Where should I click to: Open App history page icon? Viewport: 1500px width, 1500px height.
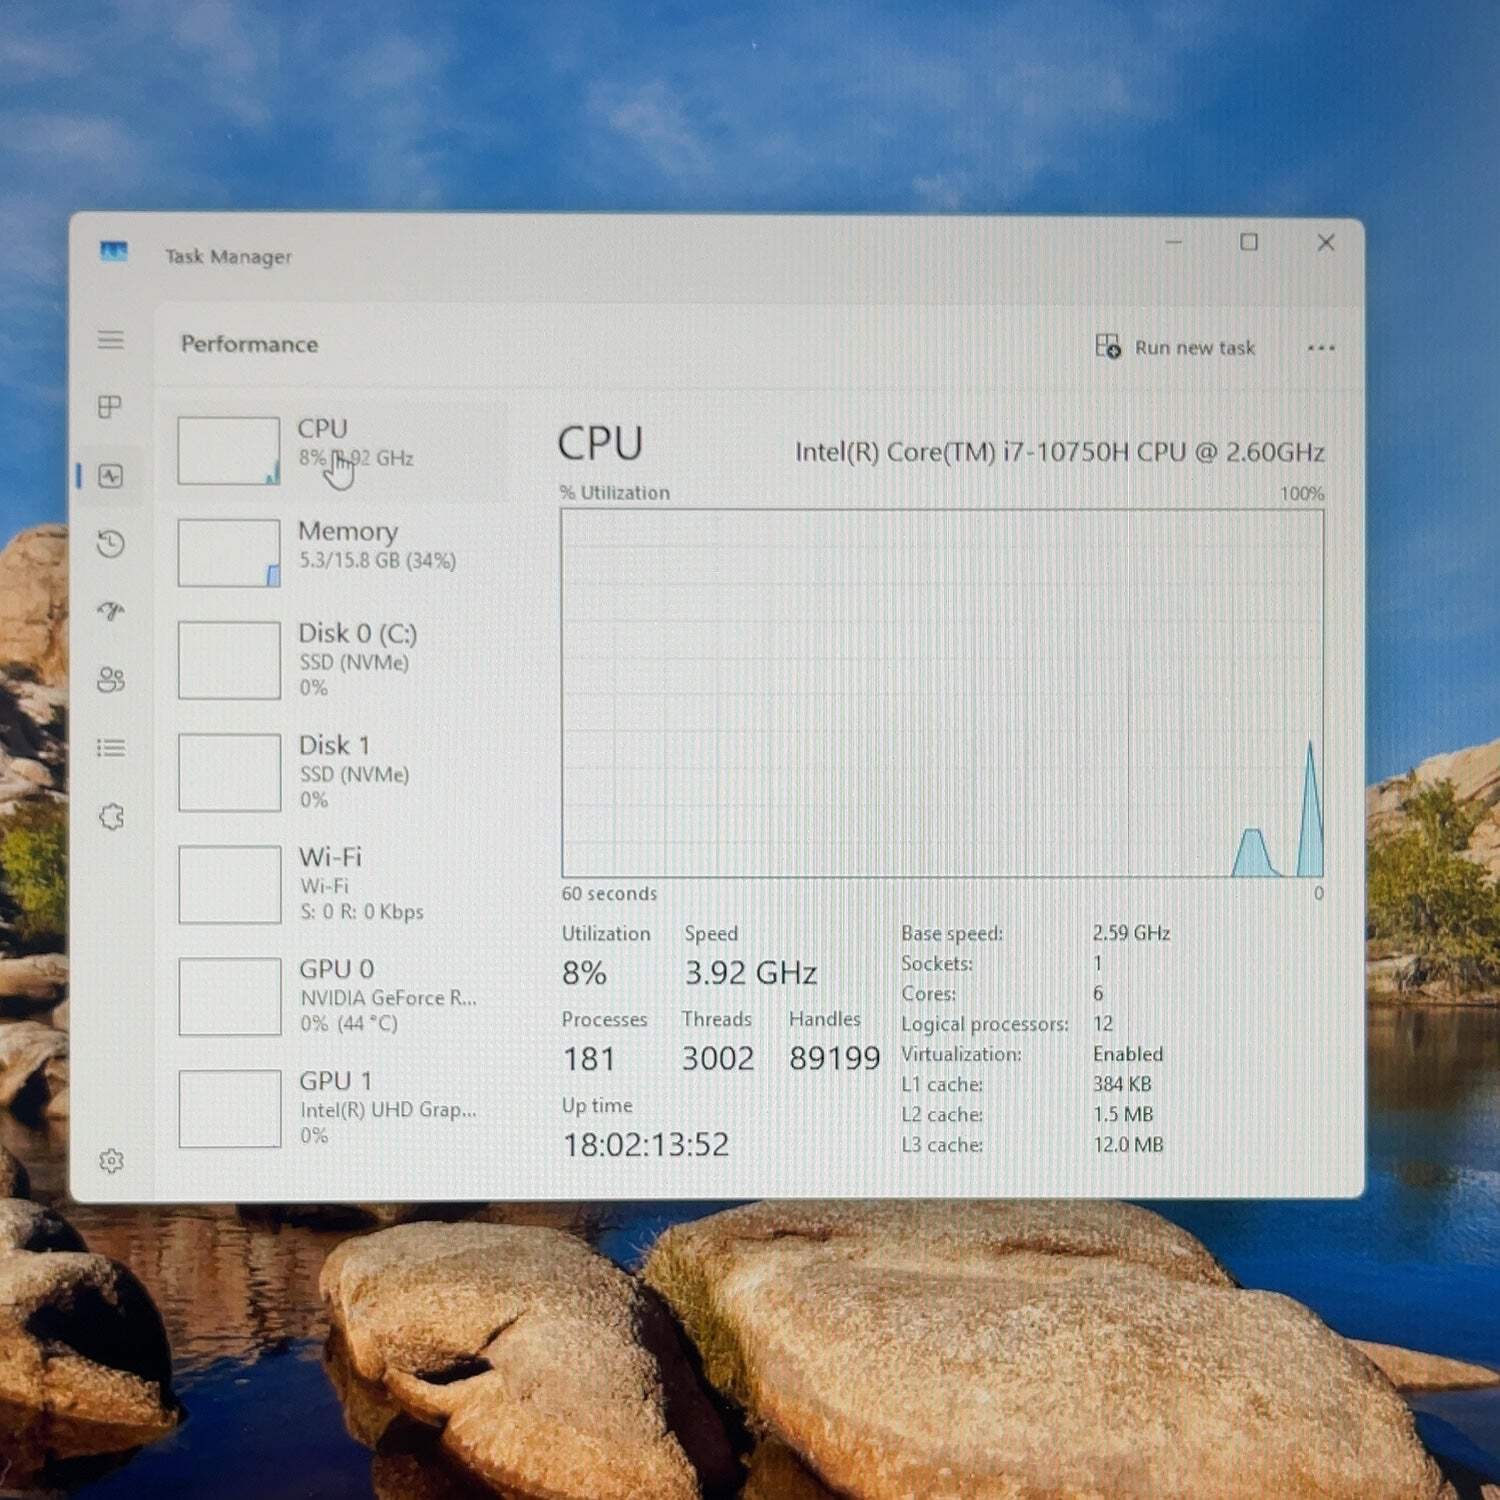(111, 544)
